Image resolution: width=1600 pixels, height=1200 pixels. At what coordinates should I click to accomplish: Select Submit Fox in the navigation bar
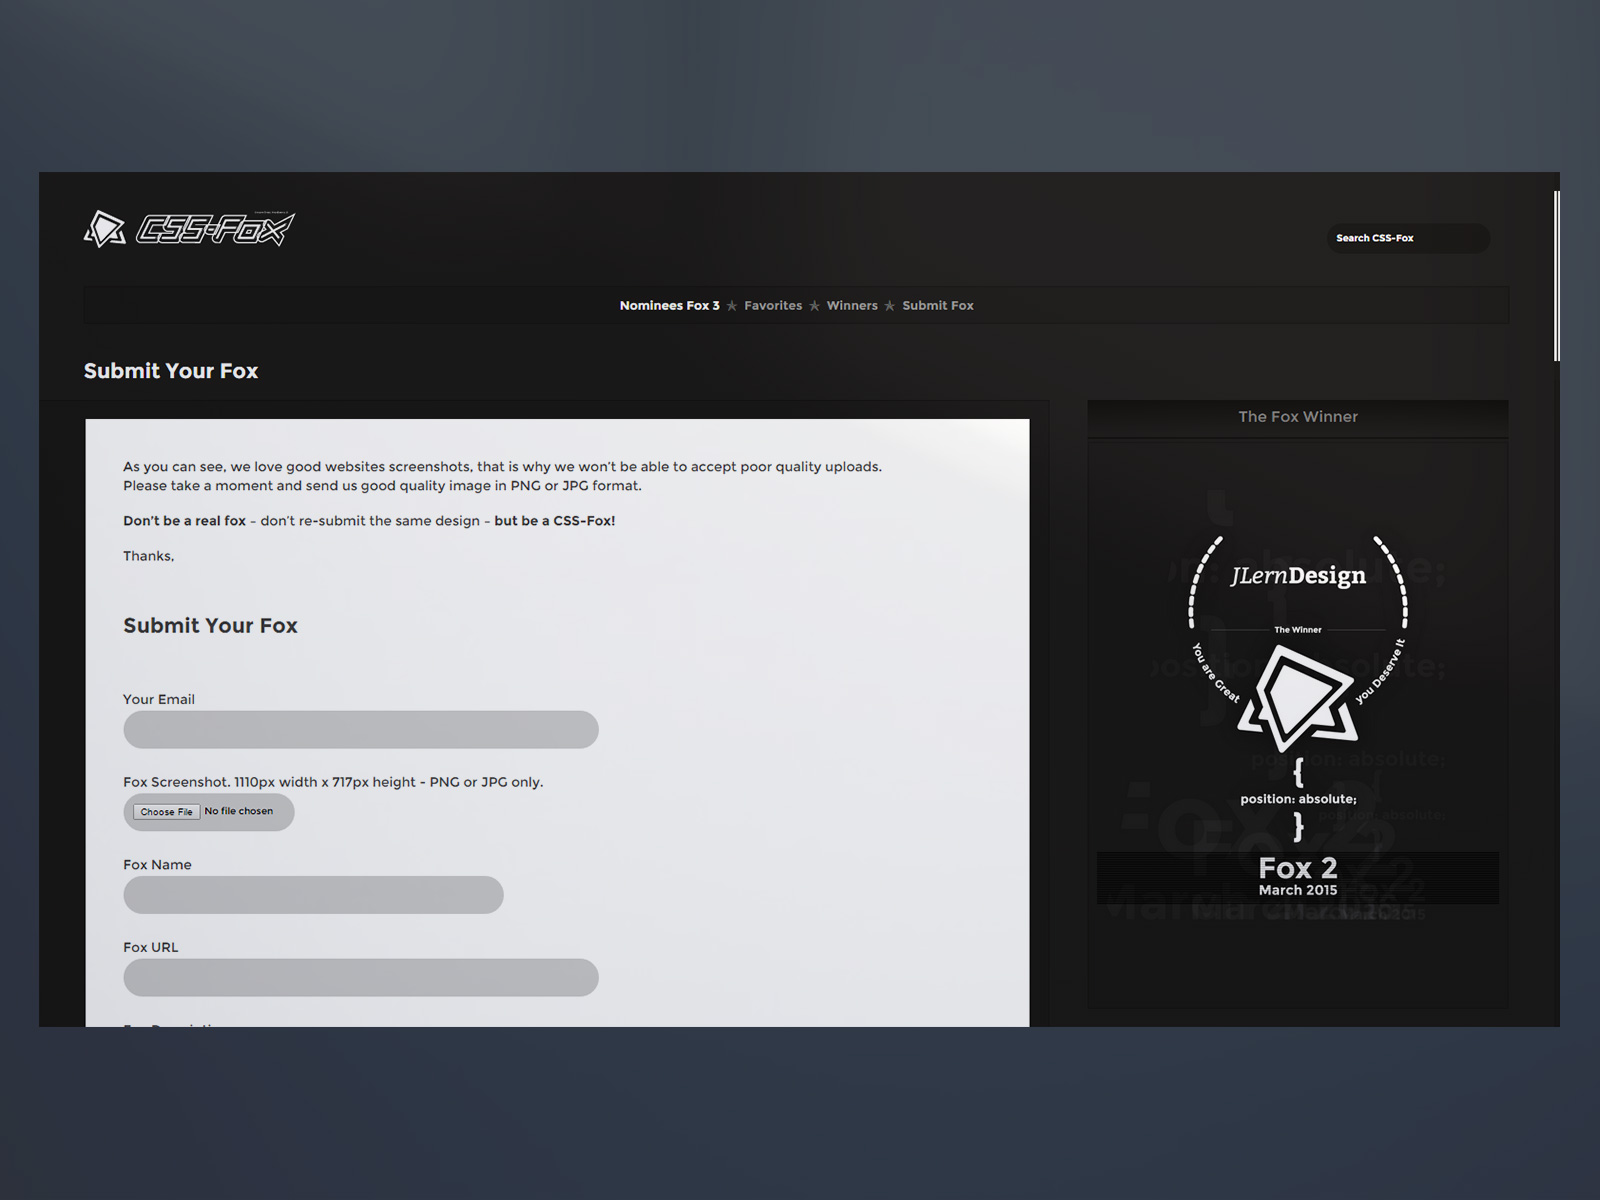coord(938,306)
